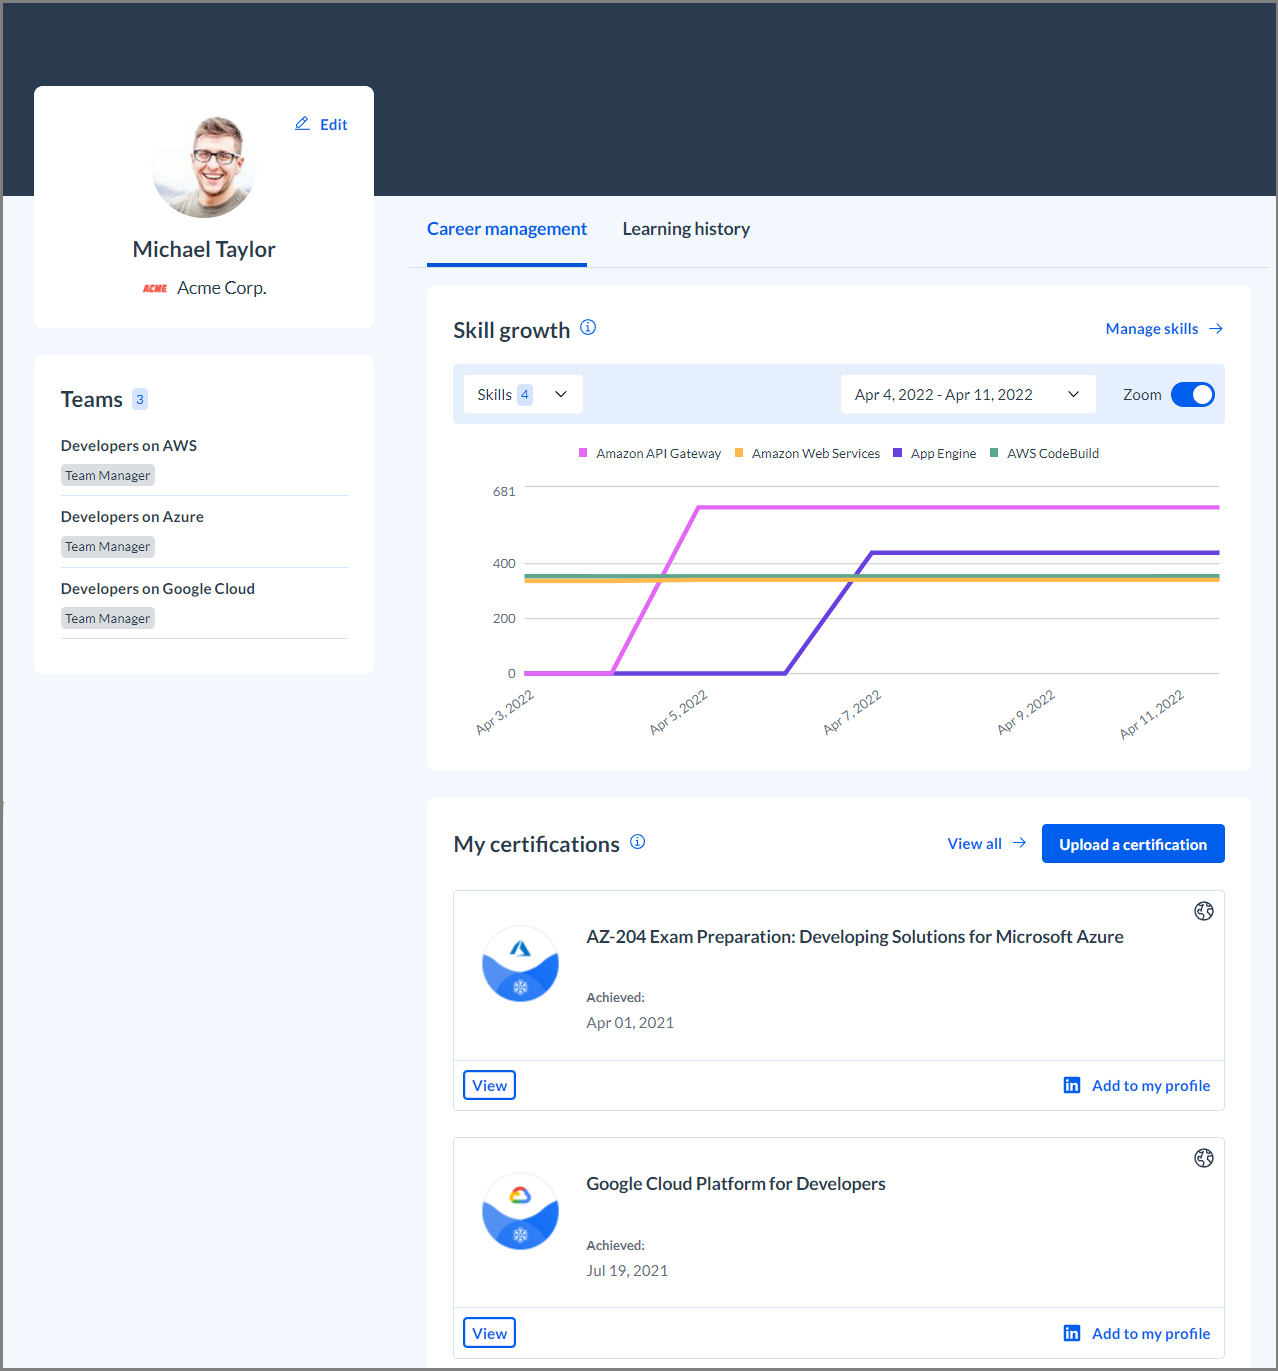Click the Skills count badge showing 4

[x=525, y=394]
